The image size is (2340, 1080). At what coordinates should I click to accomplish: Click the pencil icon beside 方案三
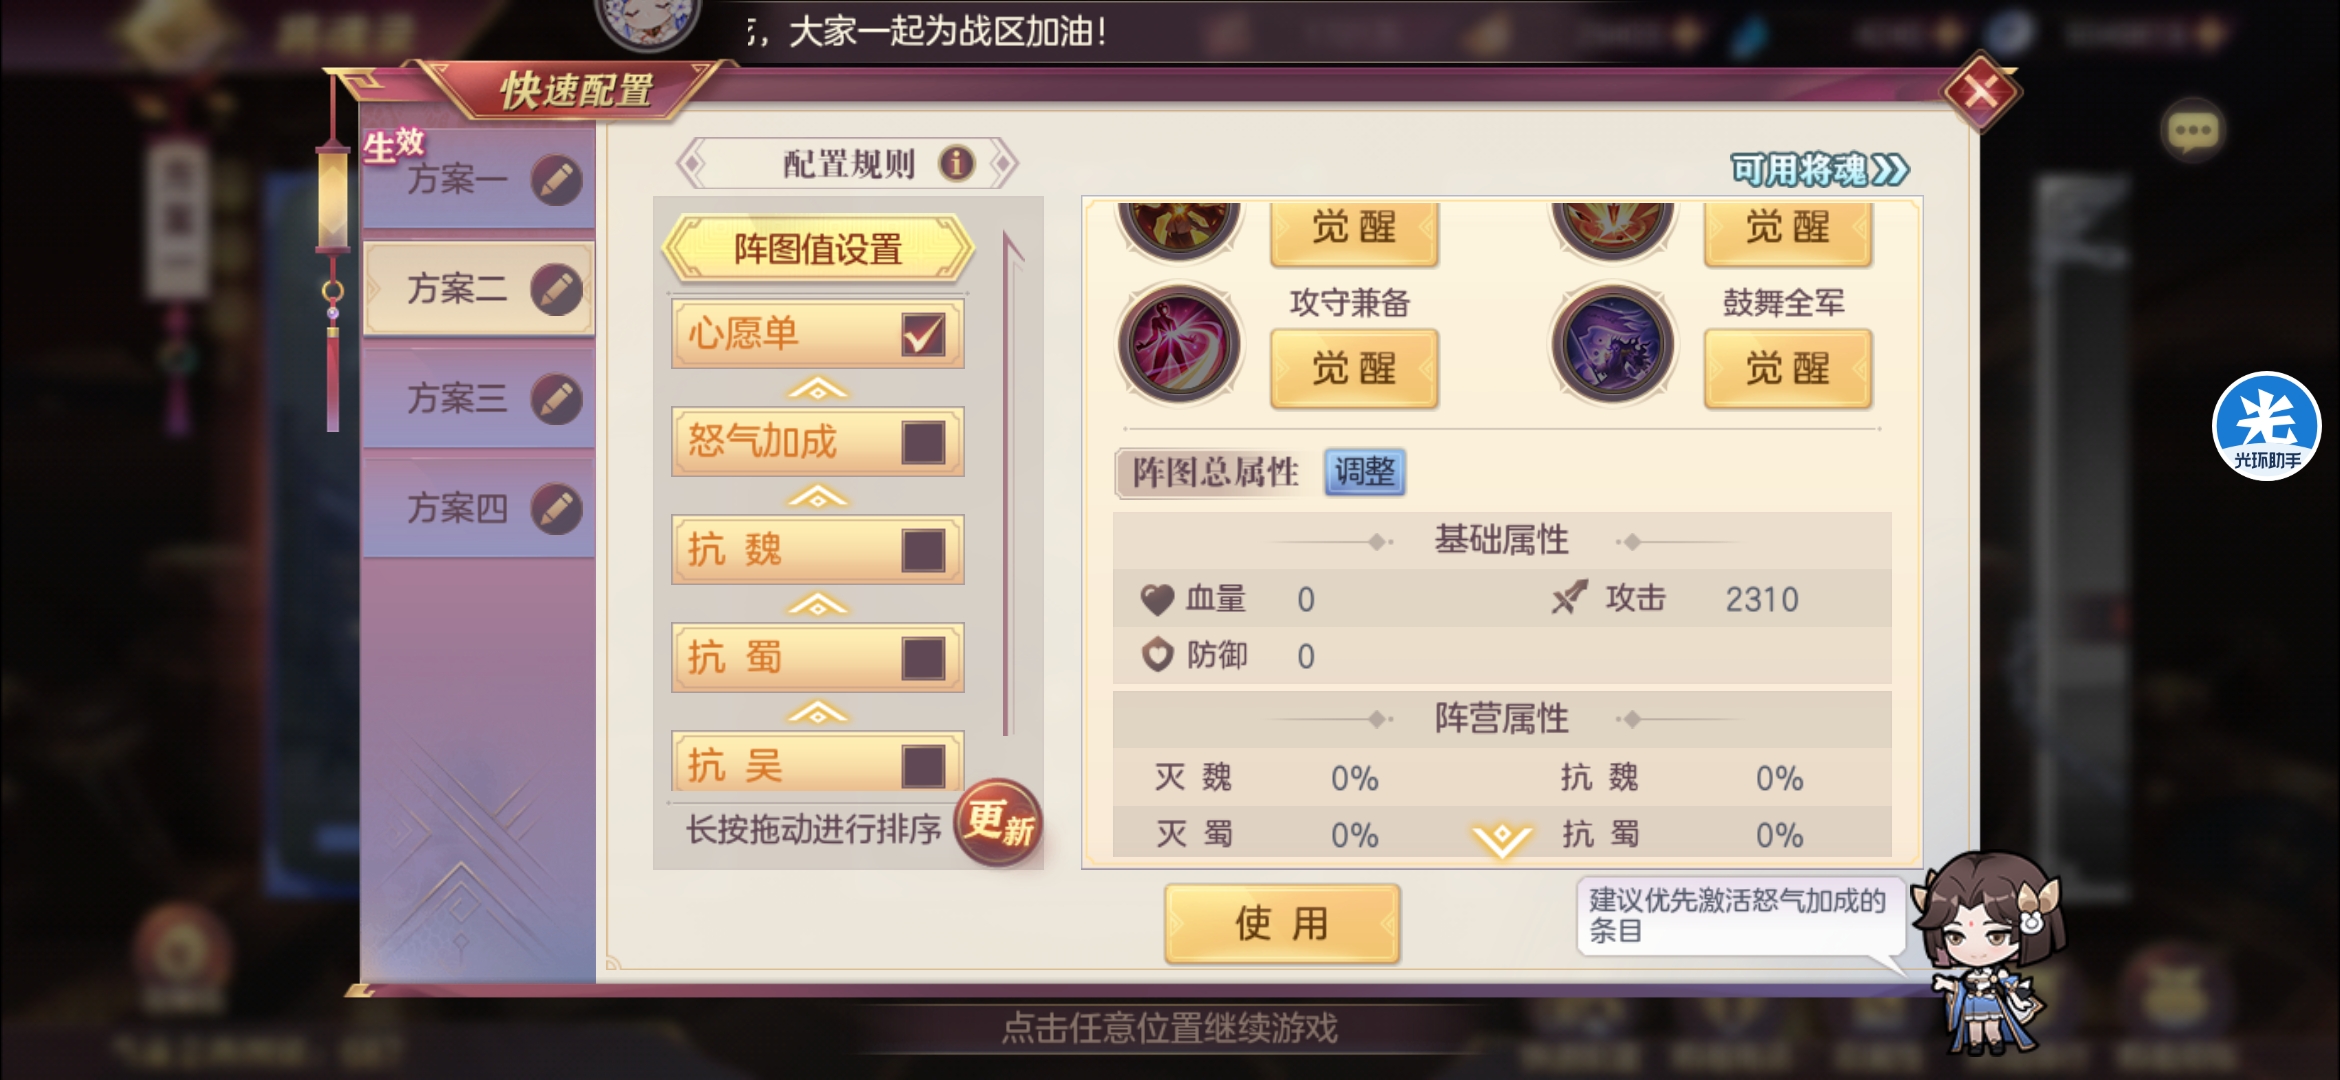556,399
